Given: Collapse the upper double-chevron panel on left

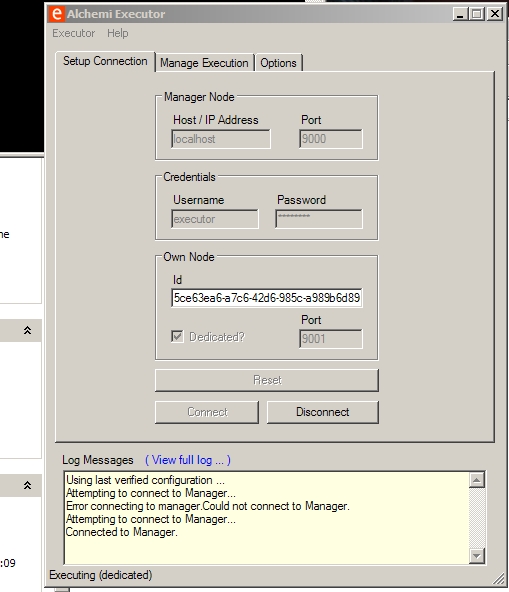Looking at the screenshot, I should pos(27,330).
